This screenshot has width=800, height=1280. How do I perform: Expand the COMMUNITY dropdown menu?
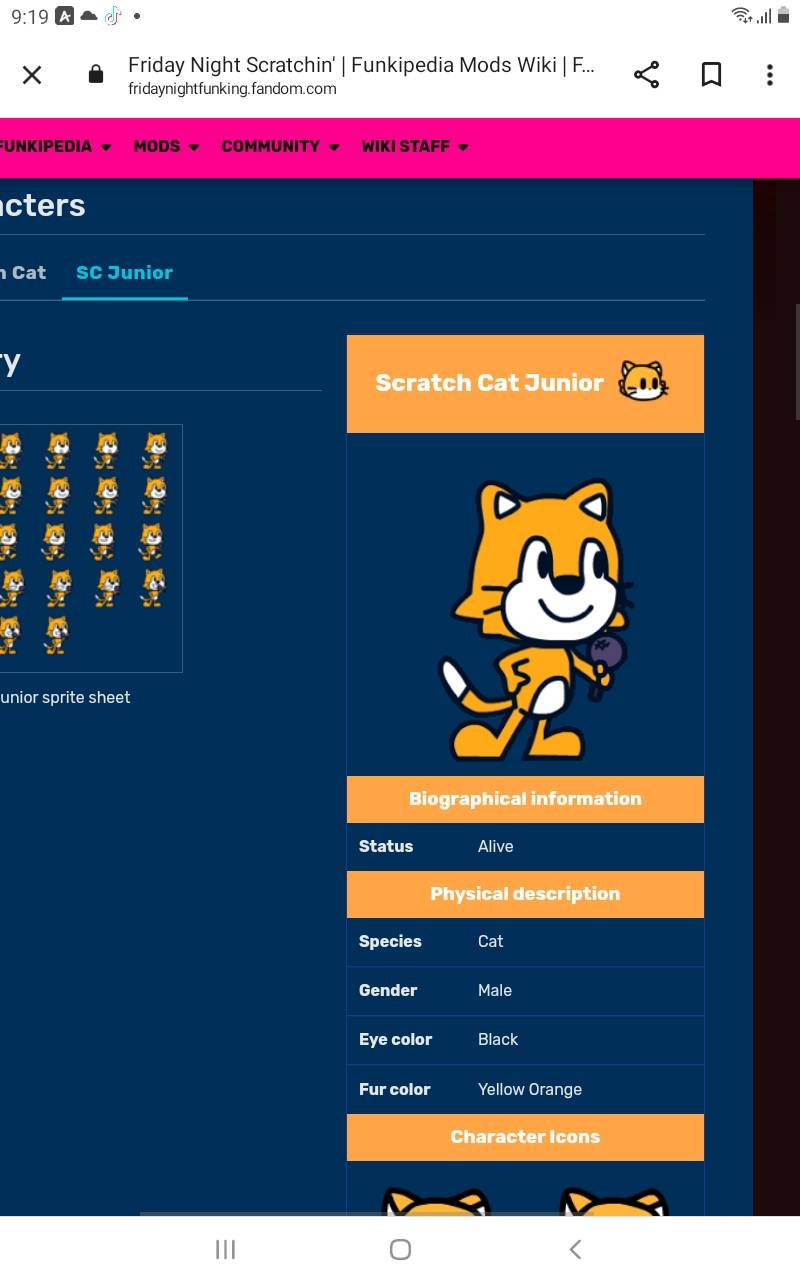coord(280,146)
